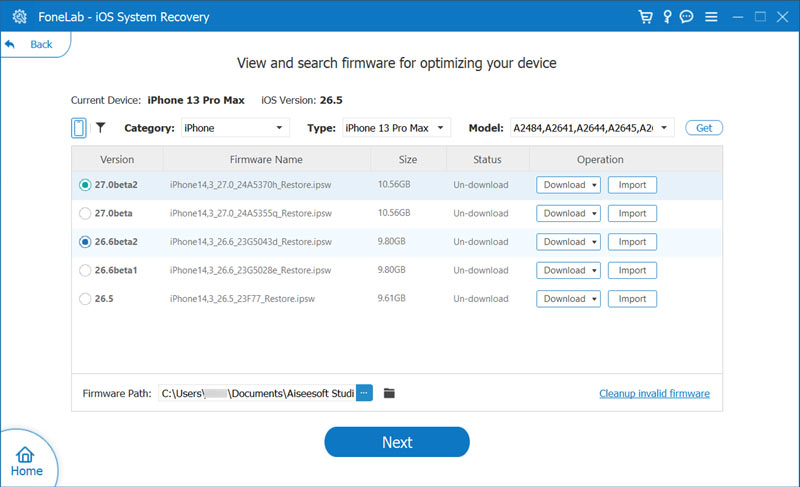Click the FoneLab gear logo icon
The image size is (800, 487).
tap(19, 17)
